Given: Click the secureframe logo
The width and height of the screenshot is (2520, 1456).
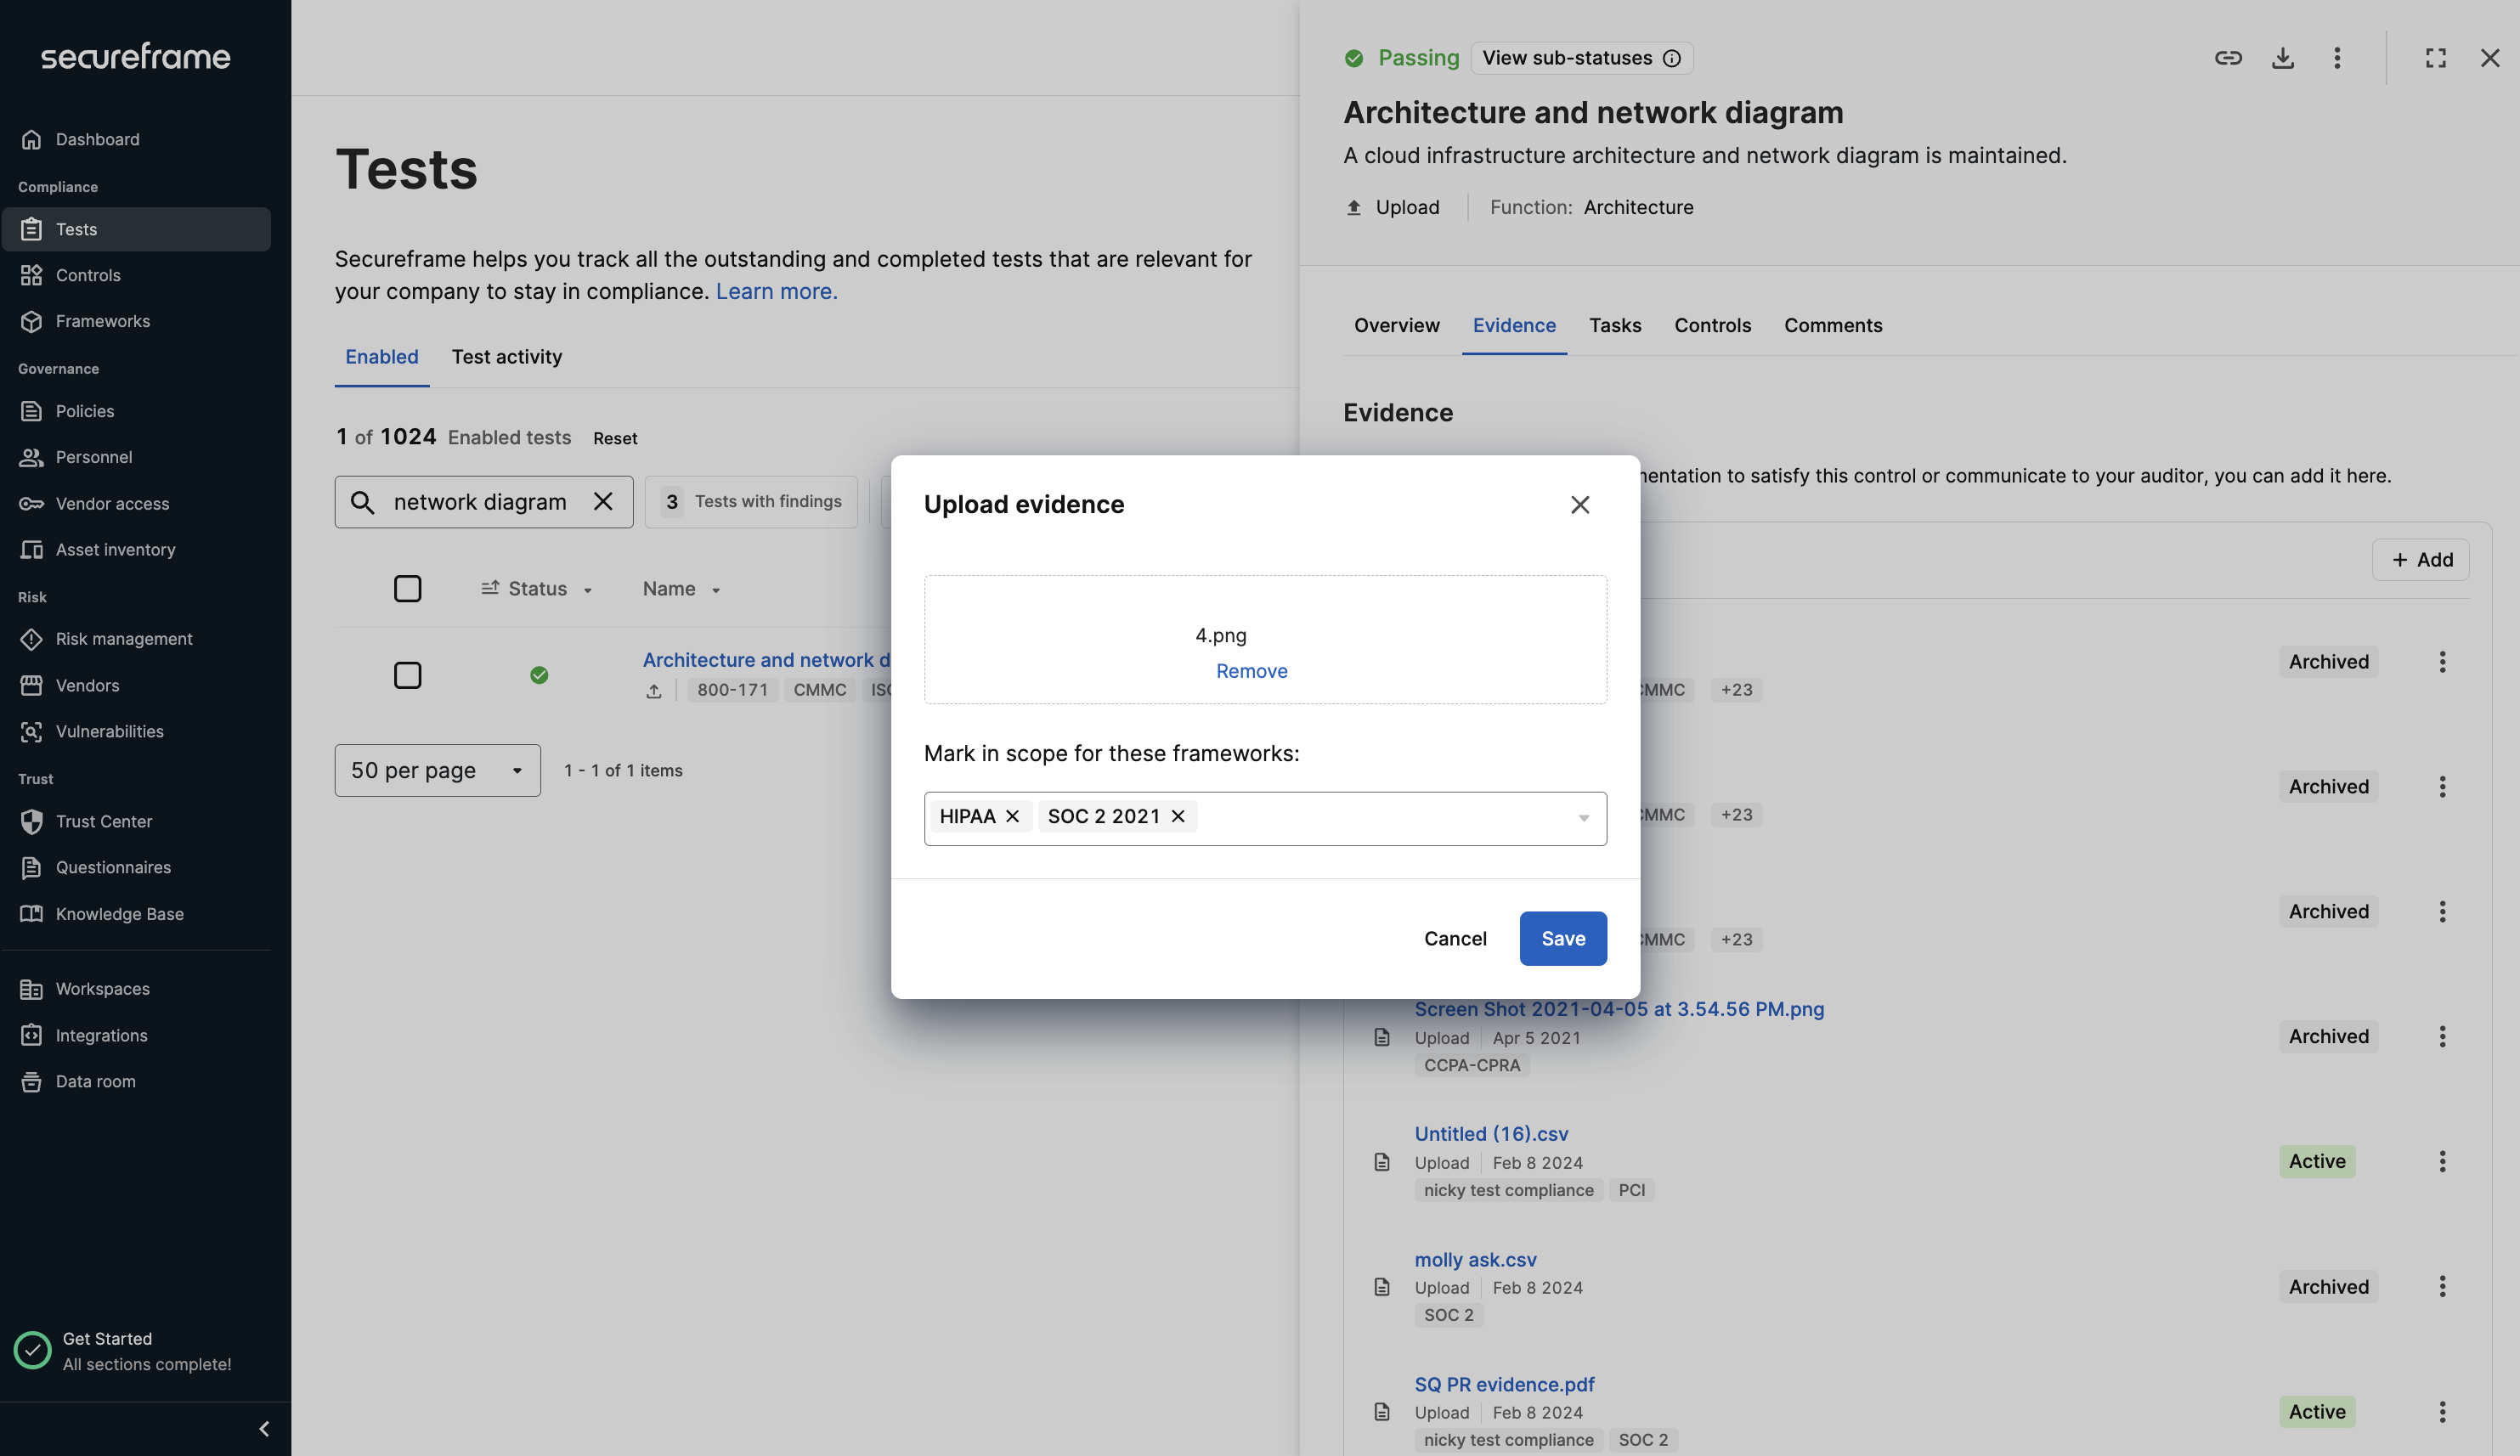Looking at the screenshot, I should click(x=135, y=56).
